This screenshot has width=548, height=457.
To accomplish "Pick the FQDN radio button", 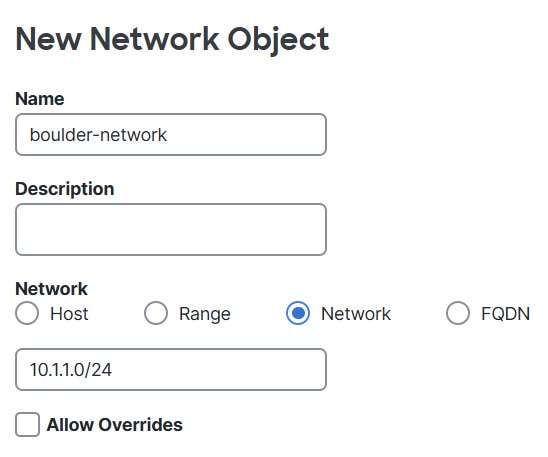I will point(458,313).
